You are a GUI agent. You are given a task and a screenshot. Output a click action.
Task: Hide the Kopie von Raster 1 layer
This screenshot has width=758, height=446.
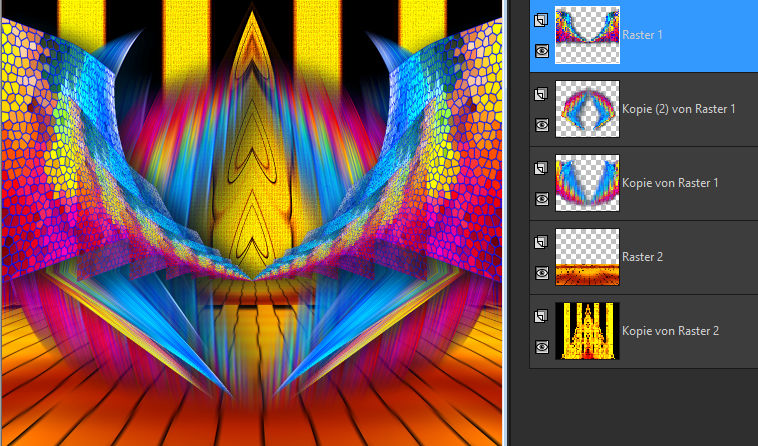point(542,199)
